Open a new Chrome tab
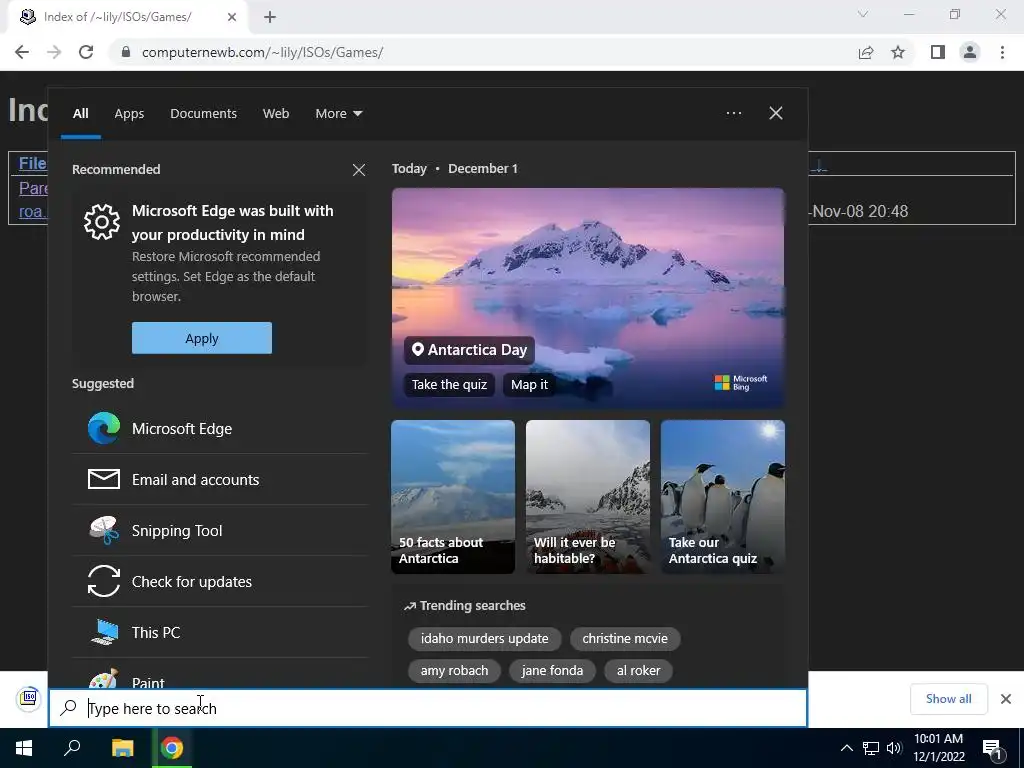This screenshot has height=768, width=1024. point(270,17)
